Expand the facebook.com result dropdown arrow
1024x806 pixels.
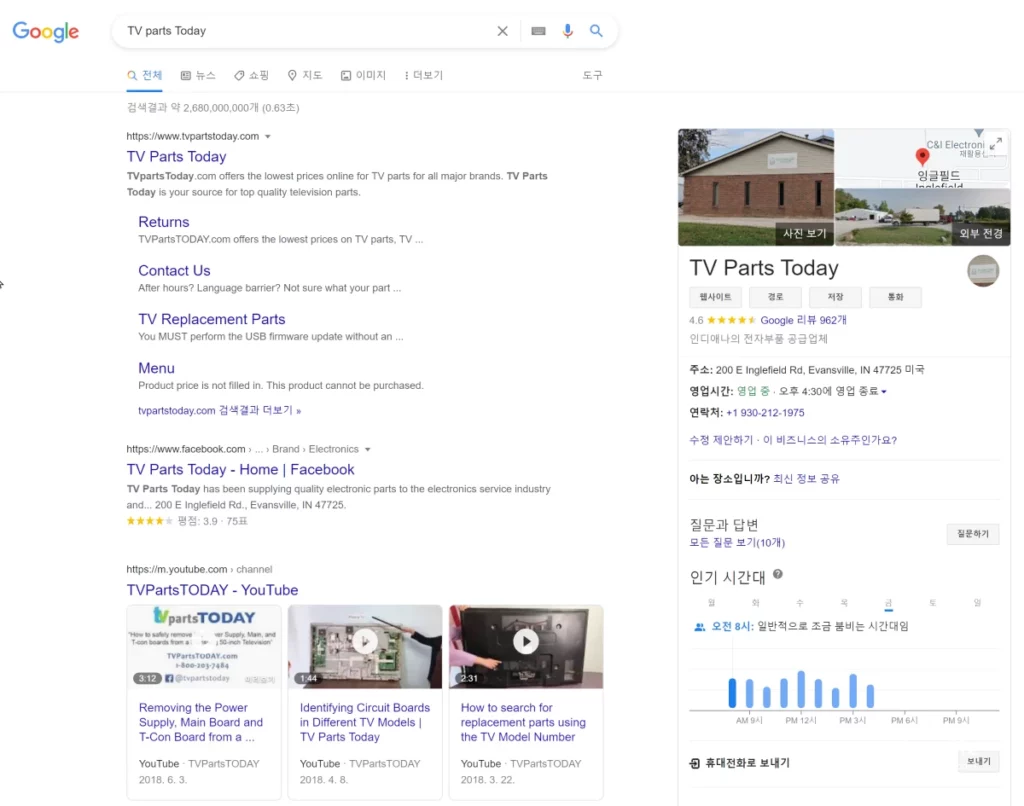coord(368,449)
